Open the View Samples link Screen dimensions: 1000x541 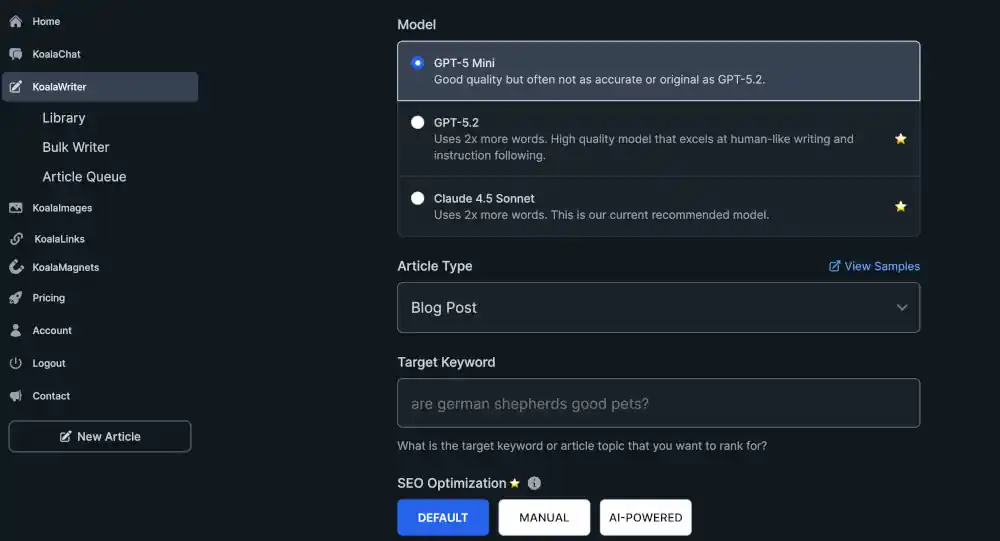click(874, 266)
